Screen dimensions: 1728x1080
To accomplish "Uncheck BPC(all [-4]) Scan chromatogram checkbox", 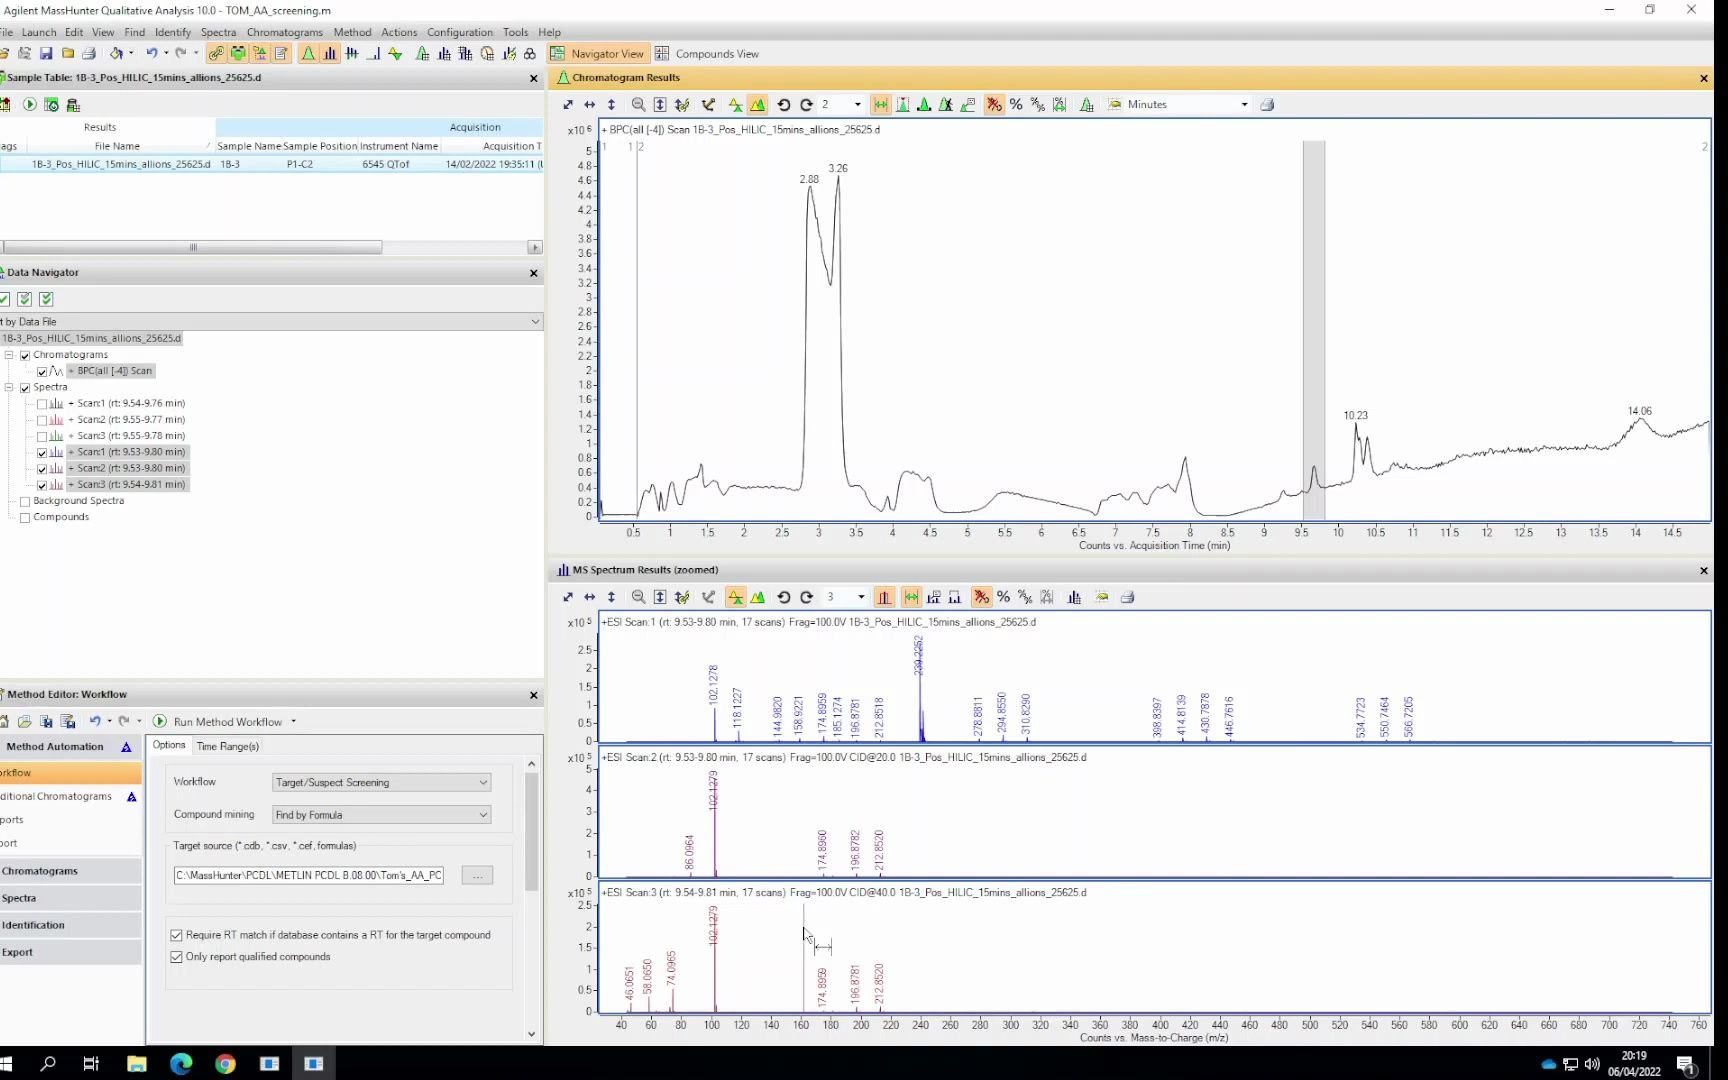I will (x=42, y=371).
